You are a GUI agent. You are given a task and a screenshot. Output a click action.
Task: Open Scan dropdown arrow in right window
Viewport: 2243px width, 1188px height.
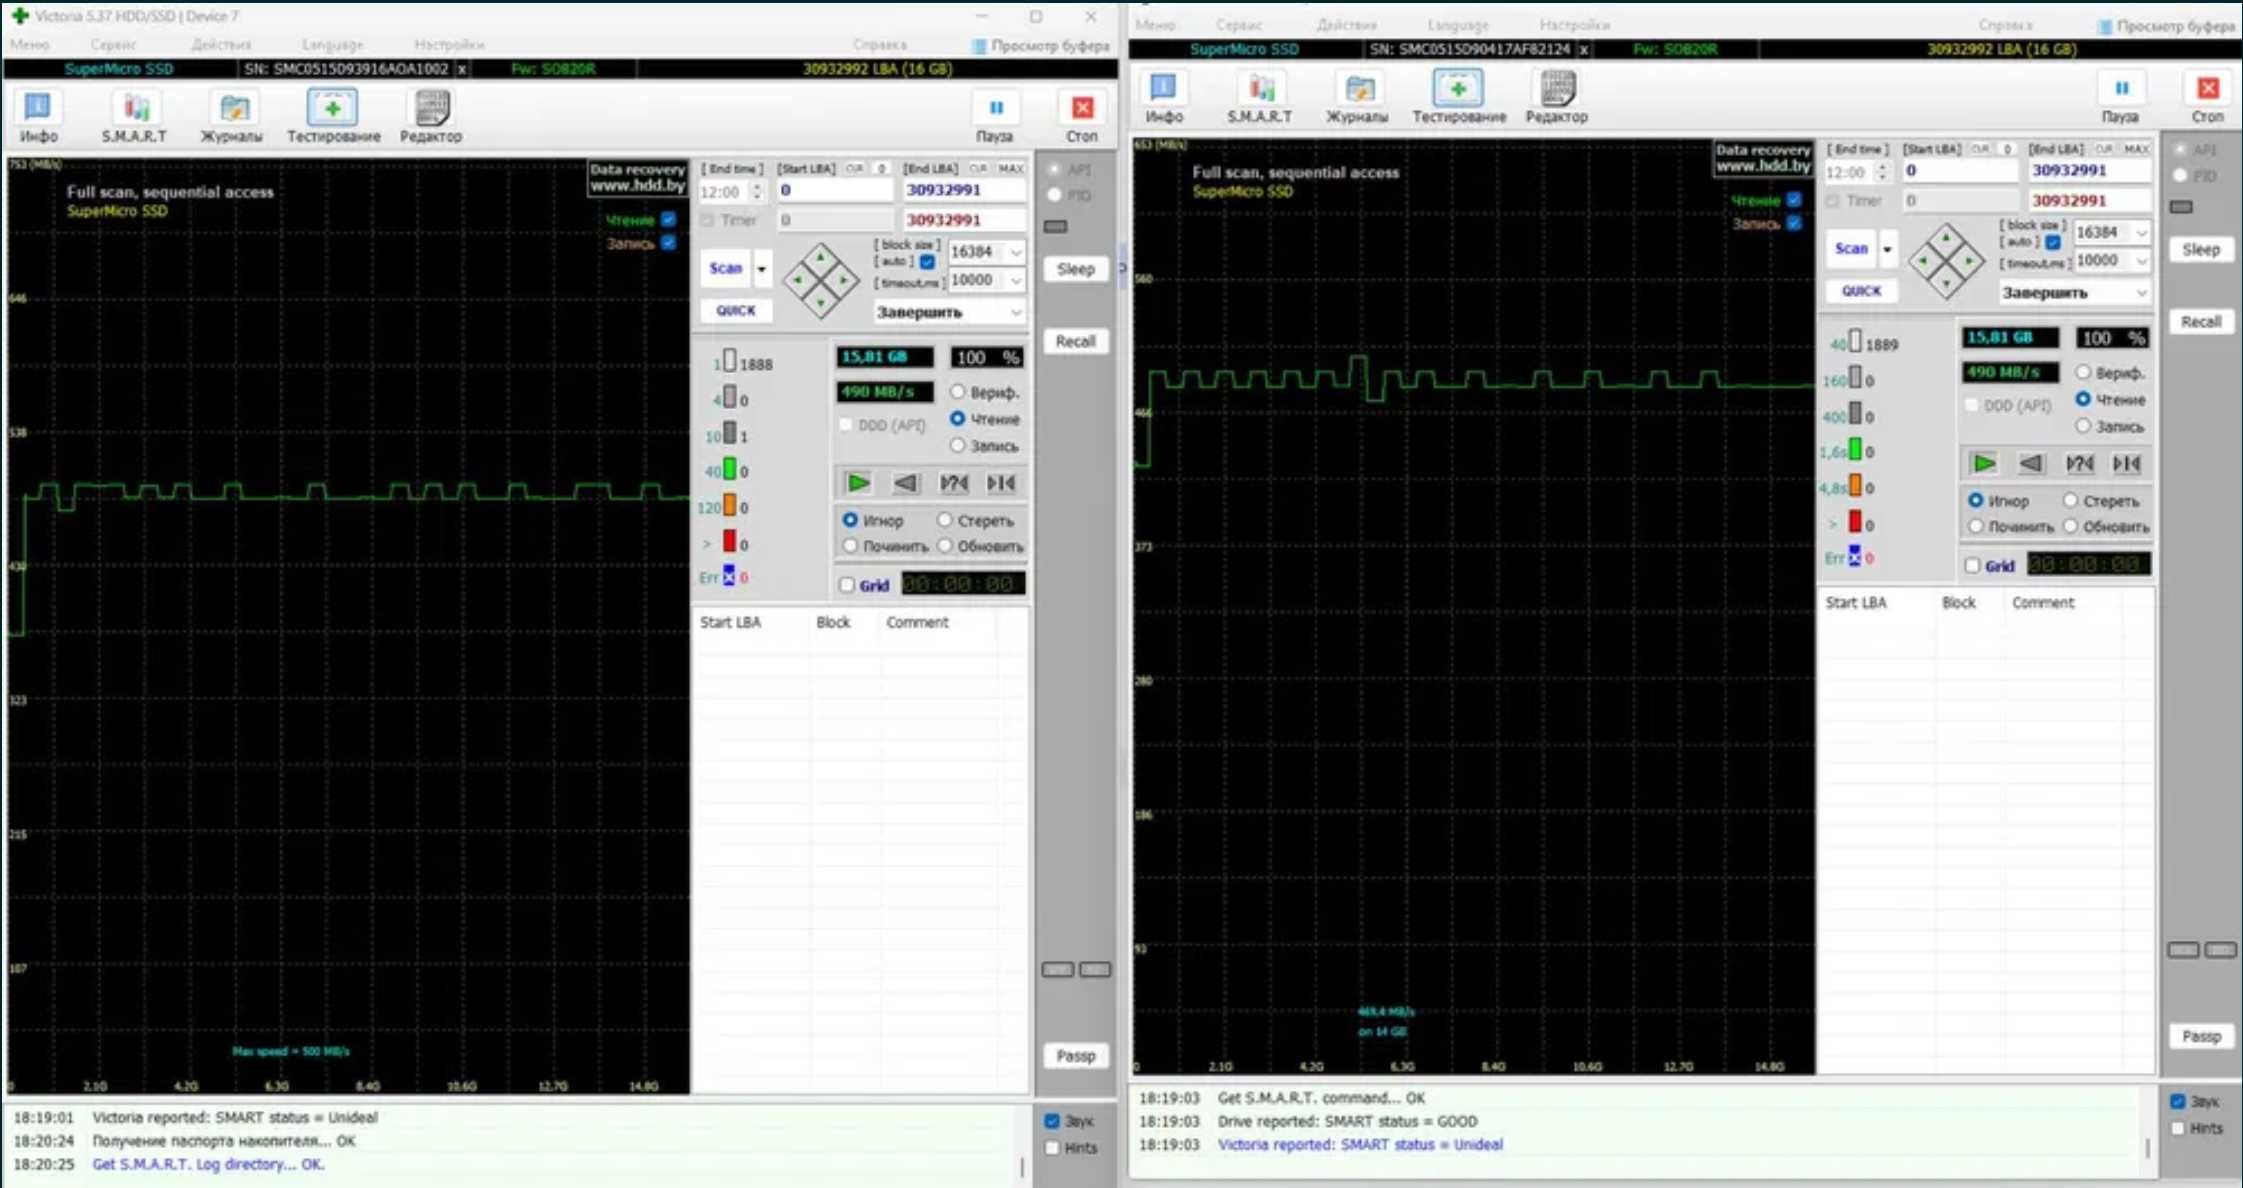[1887, 249]
